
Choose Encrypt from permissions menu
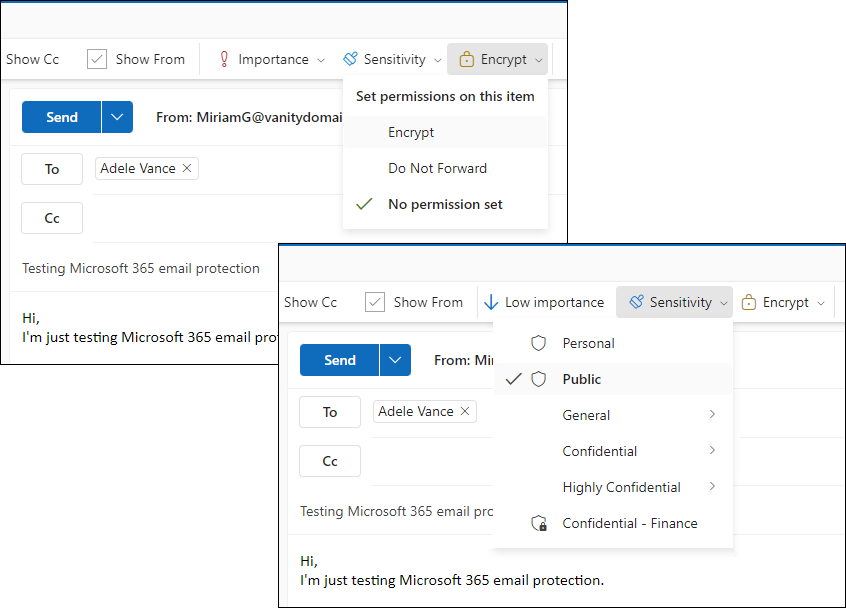click(445, 132)
